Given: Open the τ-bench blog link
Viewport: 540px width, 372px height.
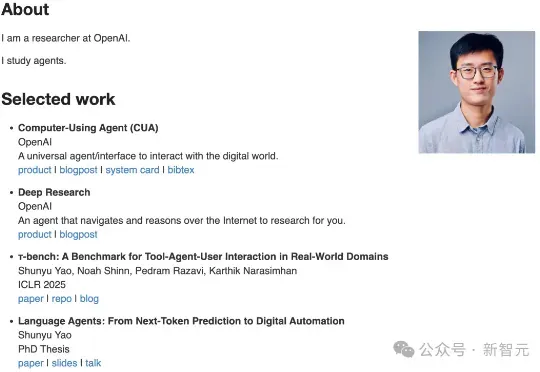Looking at the screenshot, I should point(89,299).
